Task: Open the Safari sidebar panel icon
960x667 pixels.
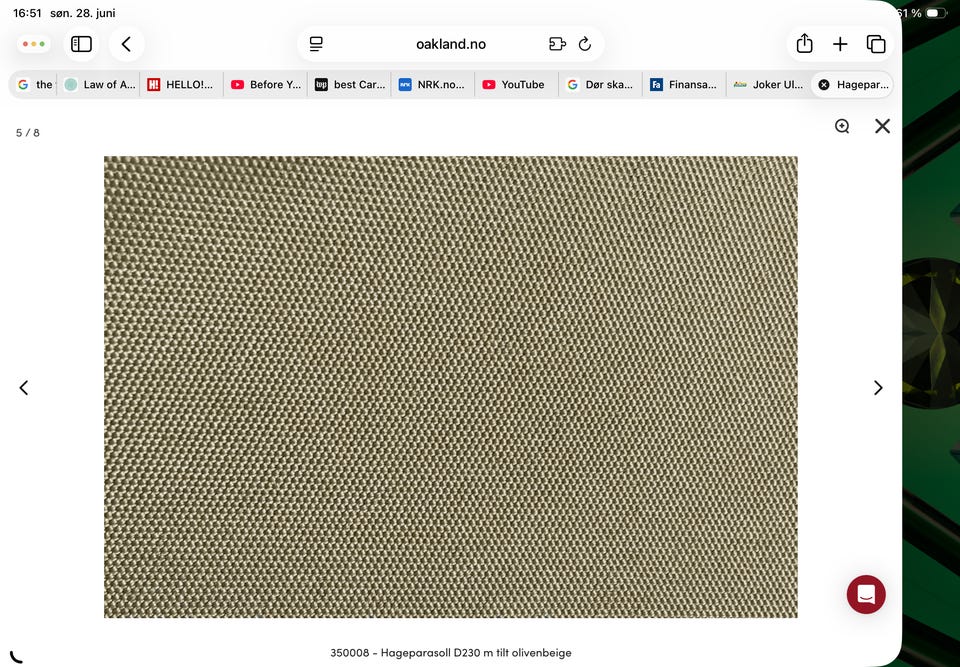Action: 81,44
